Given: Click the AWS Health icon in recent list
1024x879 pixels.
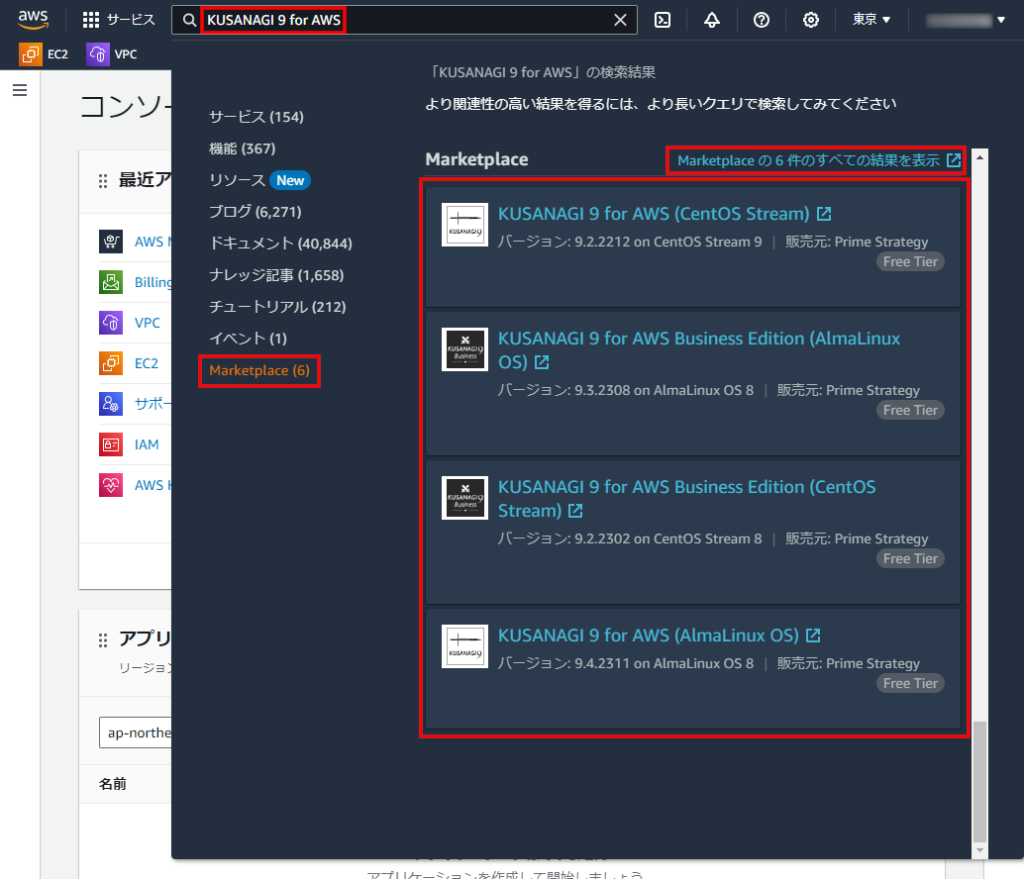Looking at the screenshot, I should (110, 485).
